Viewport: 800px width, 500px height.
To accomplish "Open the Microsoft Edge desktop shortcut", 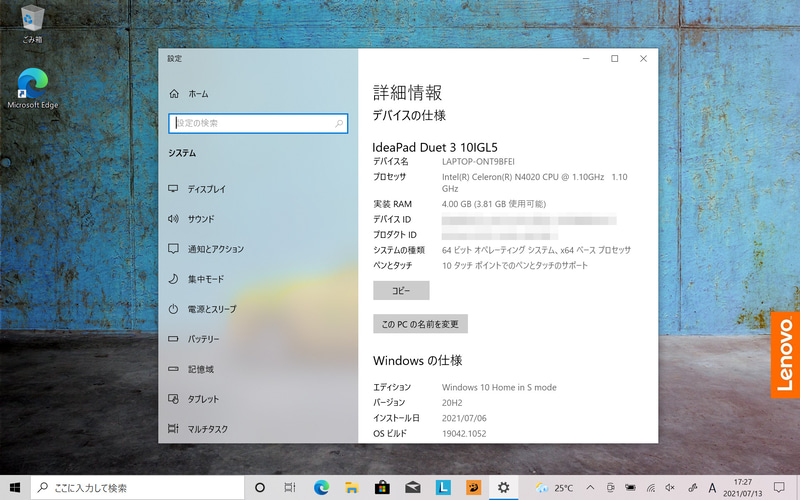I will (33, 88).
